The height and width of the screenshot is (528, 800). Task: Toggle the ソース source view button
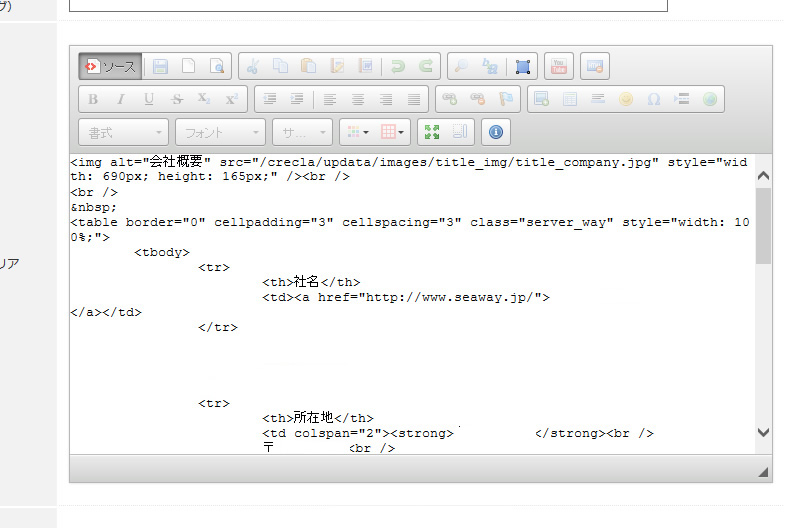110,67
